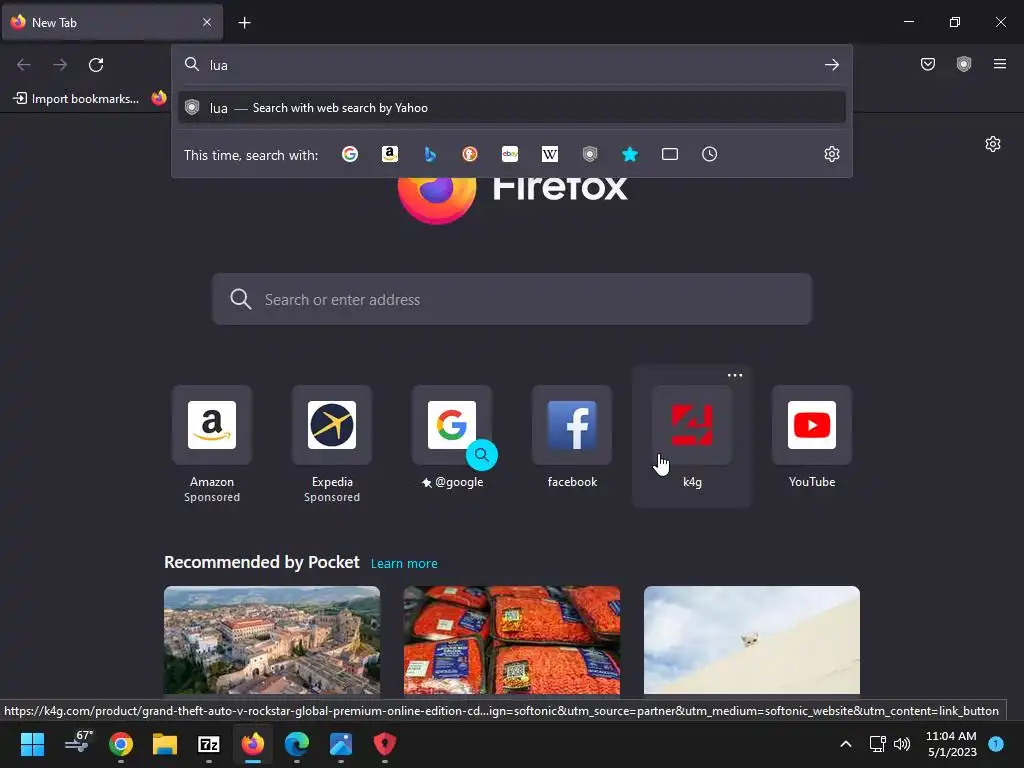
Task: Open the Photos app from the taskbar
Action: coord(341,744)
